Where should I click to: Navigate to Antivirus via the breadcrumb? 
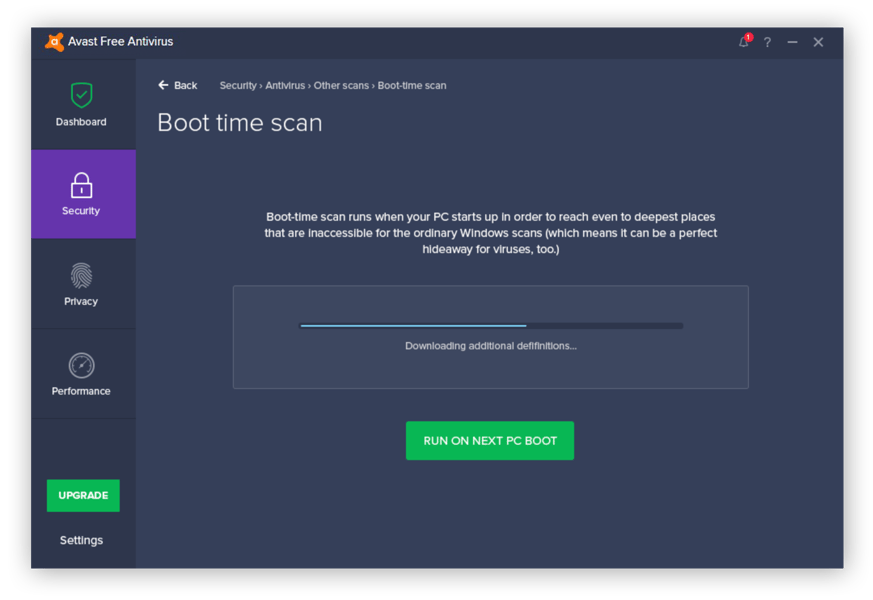pyautogui.click(x=284, y=85)
